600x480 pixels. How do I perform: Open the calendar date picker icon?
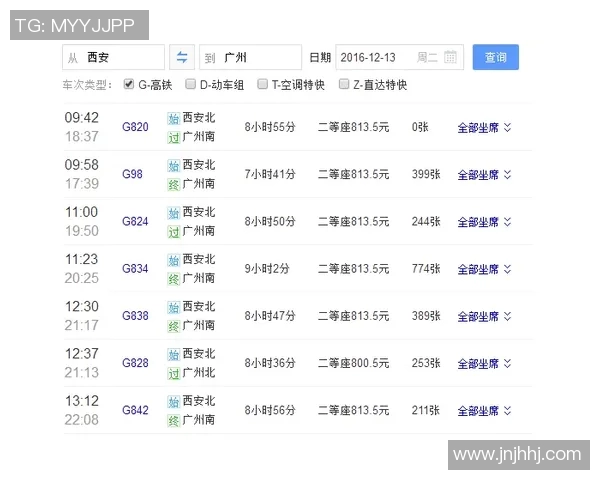pyautogui.click(x=450, y=57)
